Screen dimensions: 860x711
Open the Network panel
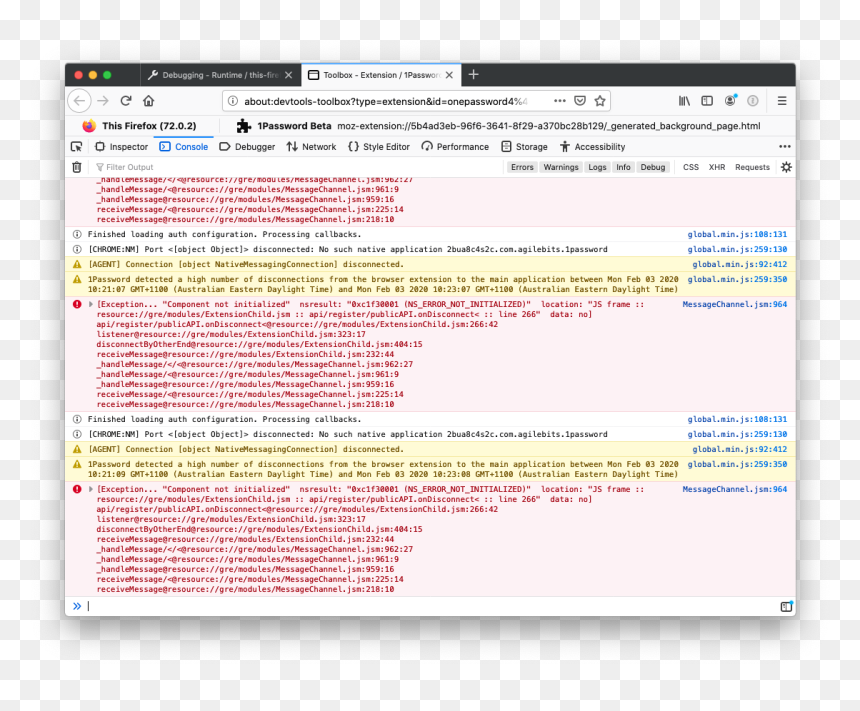311,146
